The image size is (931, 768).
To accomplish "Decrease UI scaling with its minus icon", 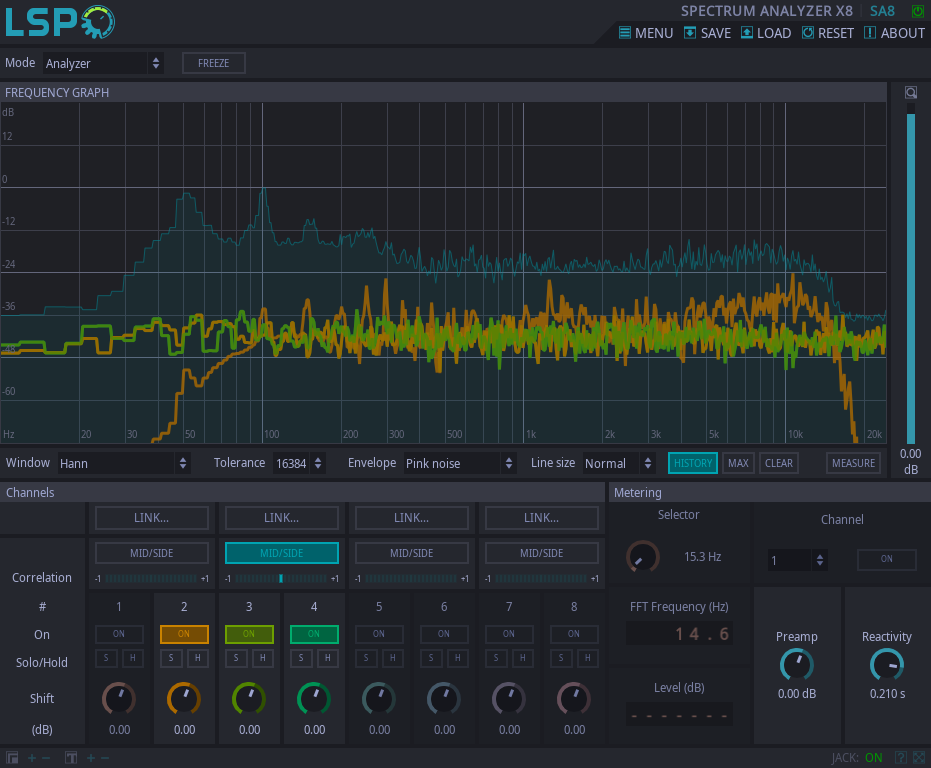I will (46, 758).
